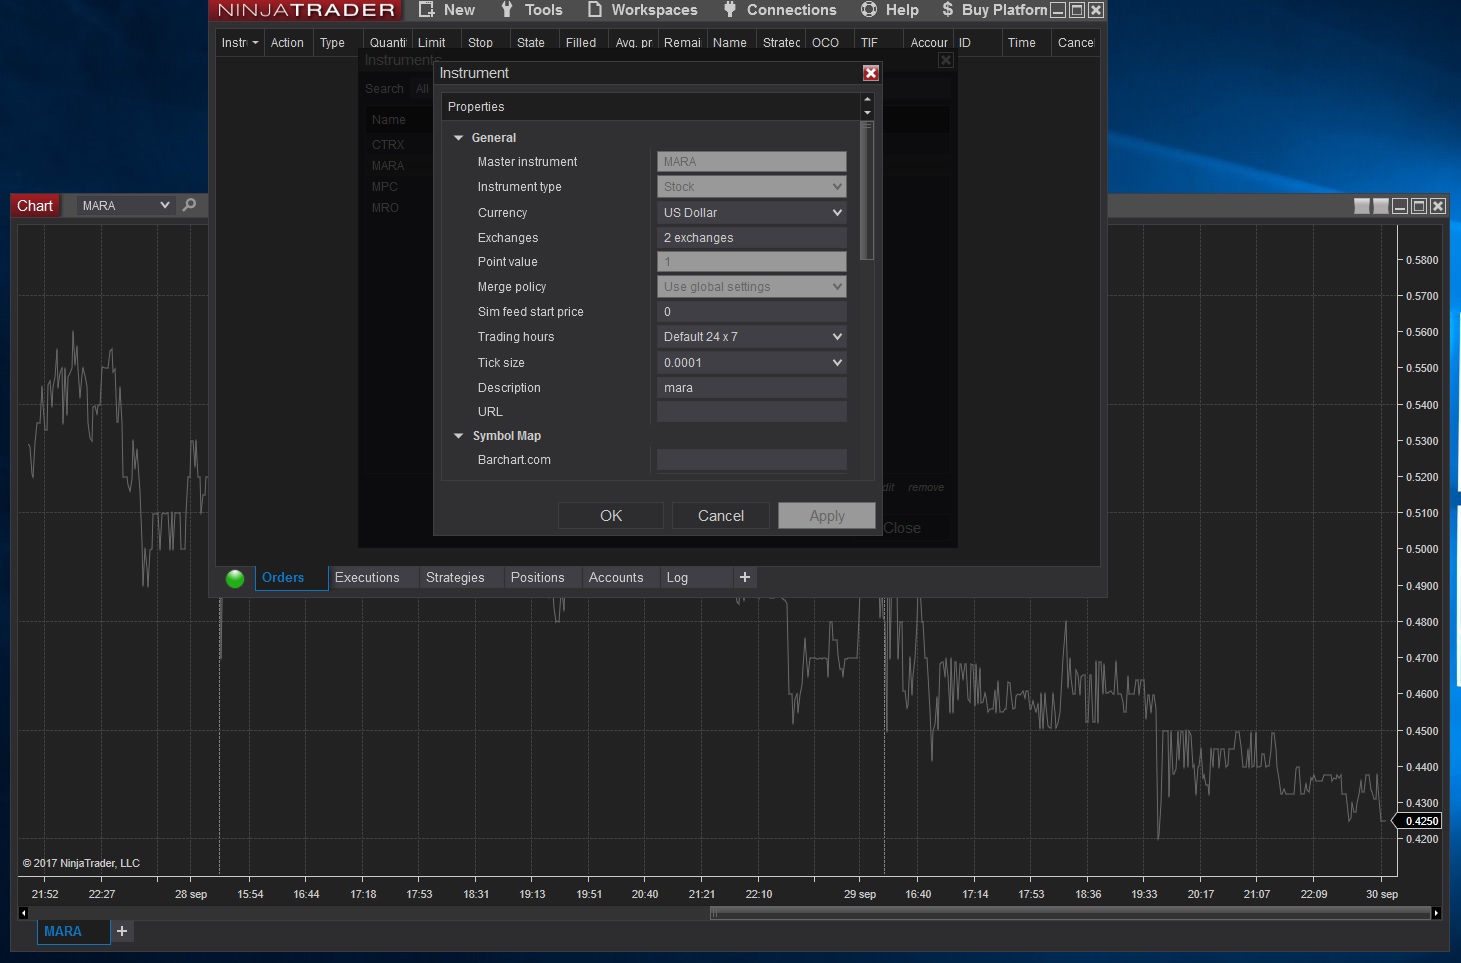Open the Merge policy dropdown

[x=752, y=287]
